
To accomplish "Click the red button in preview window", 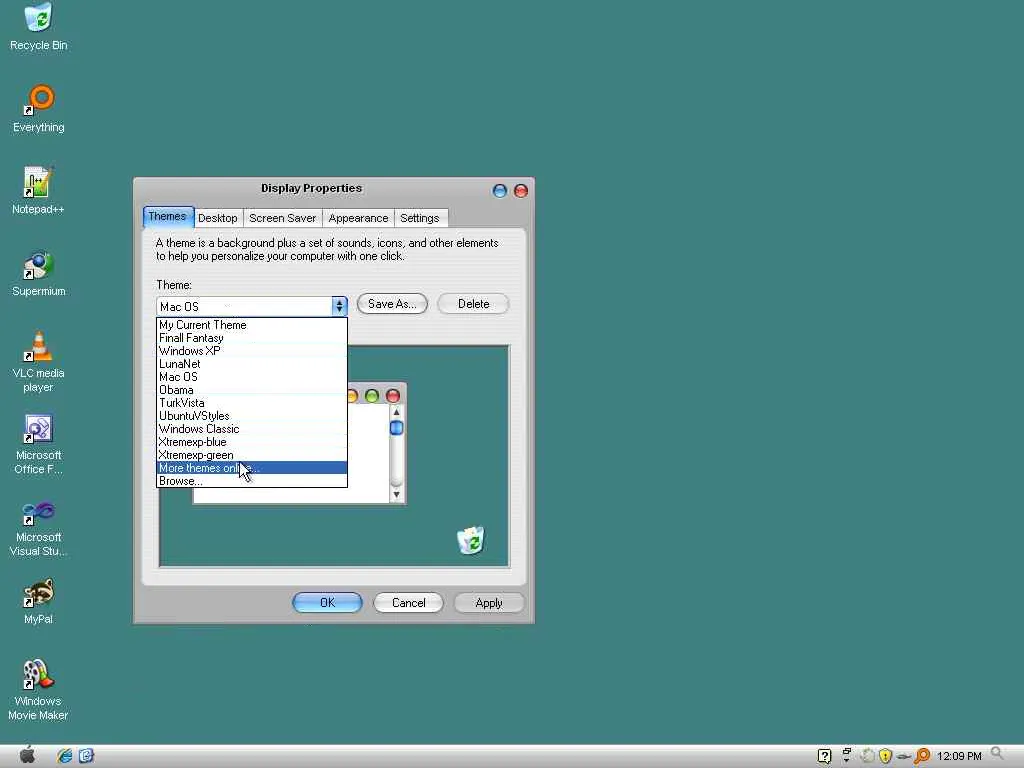I will [x=392, y=396].
